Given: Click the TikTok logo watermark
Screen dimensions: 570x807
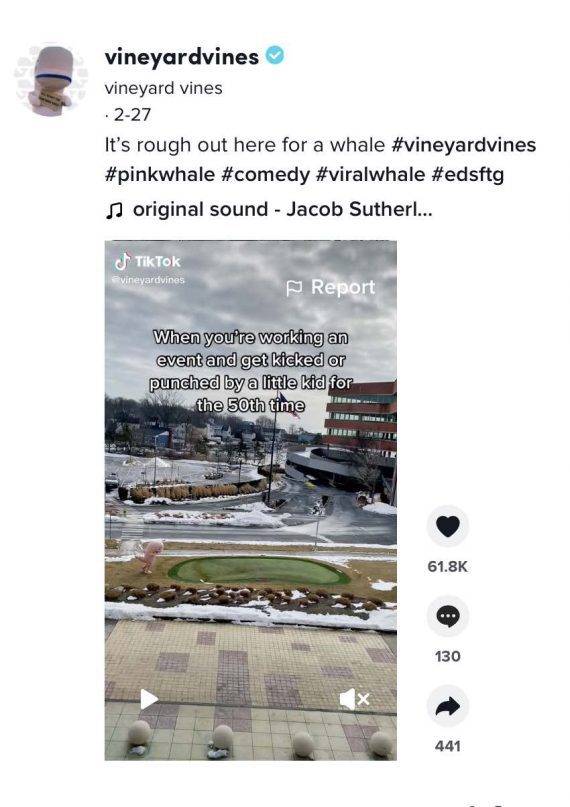Looking at the screenshot, I should (148, 261).
